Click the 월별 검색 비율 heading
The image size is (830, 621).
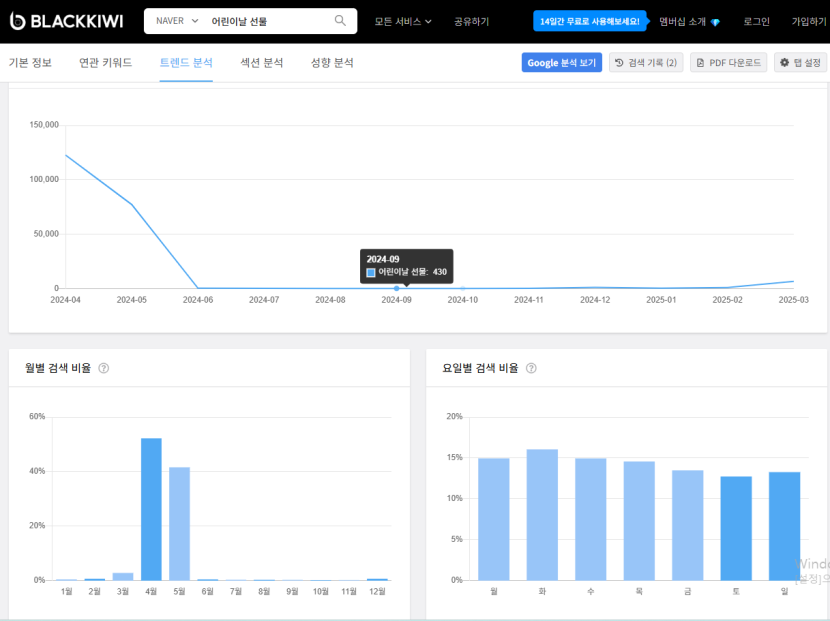click(58, 368)
